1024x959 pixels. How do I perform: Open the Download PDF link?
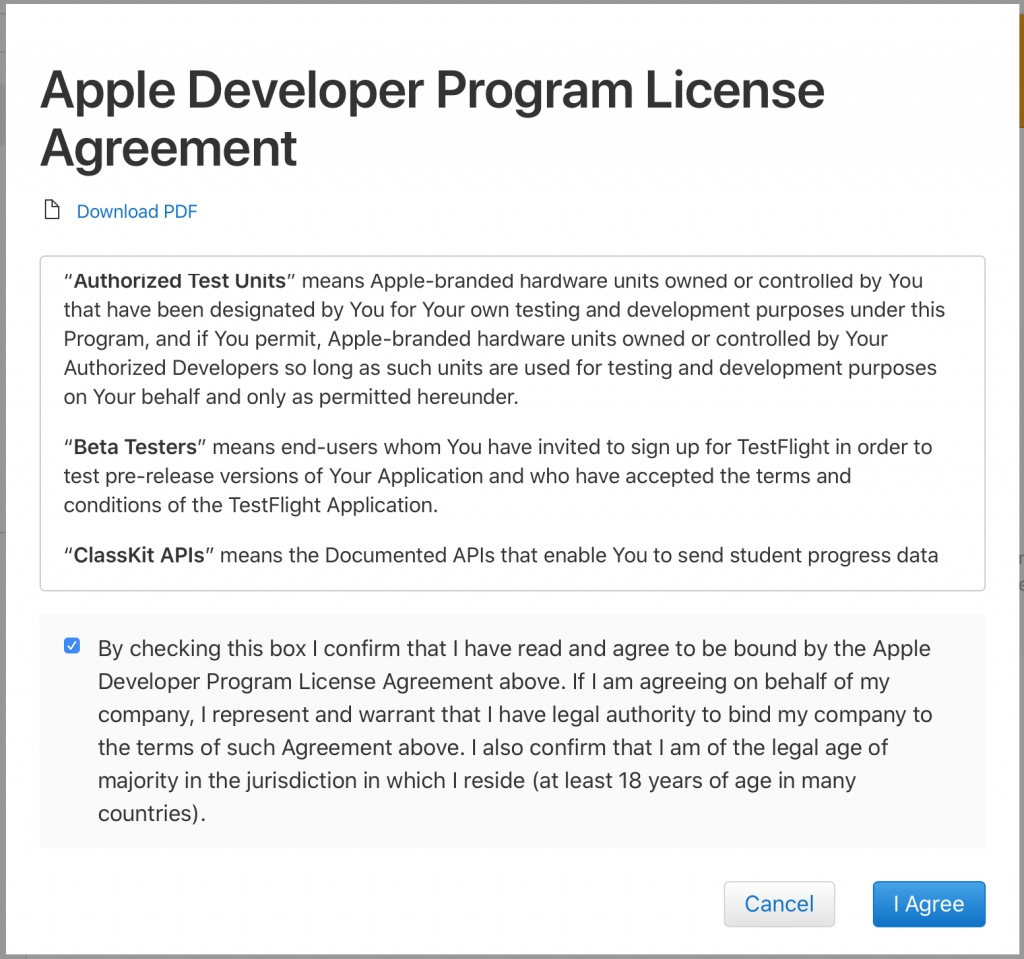pos(136,211)
